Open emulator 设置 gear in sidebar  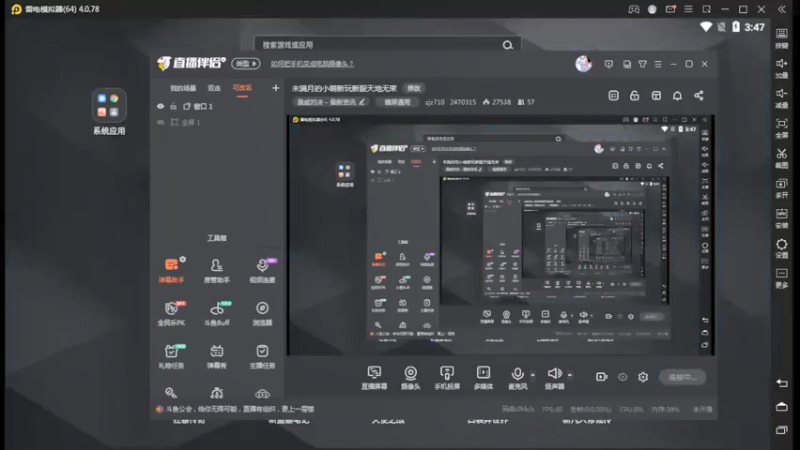coord(782,248)
